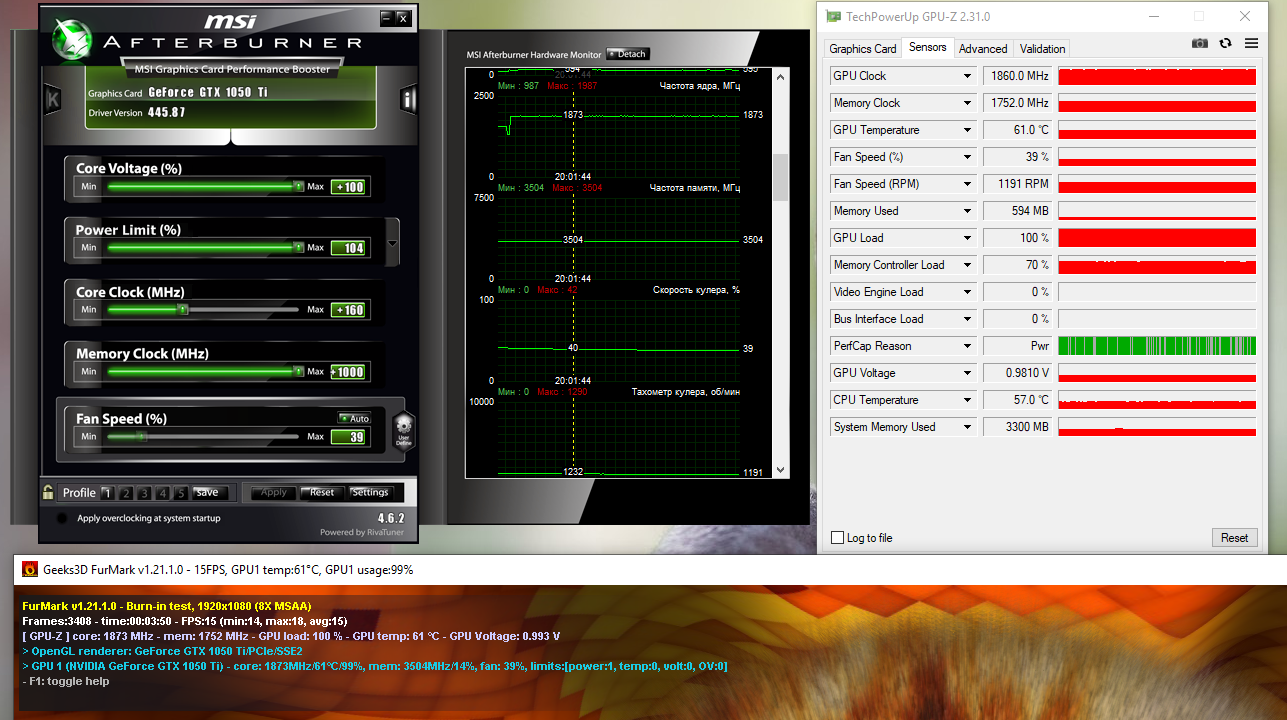This screenshot has width=1287, height=720.
Task: Select Afterburner profile slot 4
Action: coord(162,493)
